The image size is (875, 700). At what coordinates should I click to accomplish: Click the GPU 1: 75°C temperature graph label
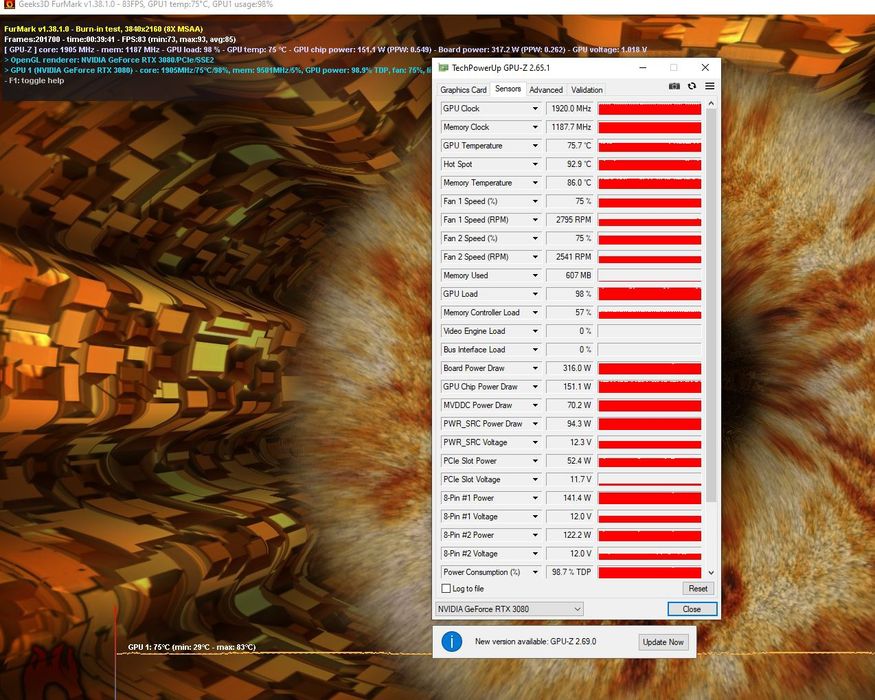(x=191, y=647)
